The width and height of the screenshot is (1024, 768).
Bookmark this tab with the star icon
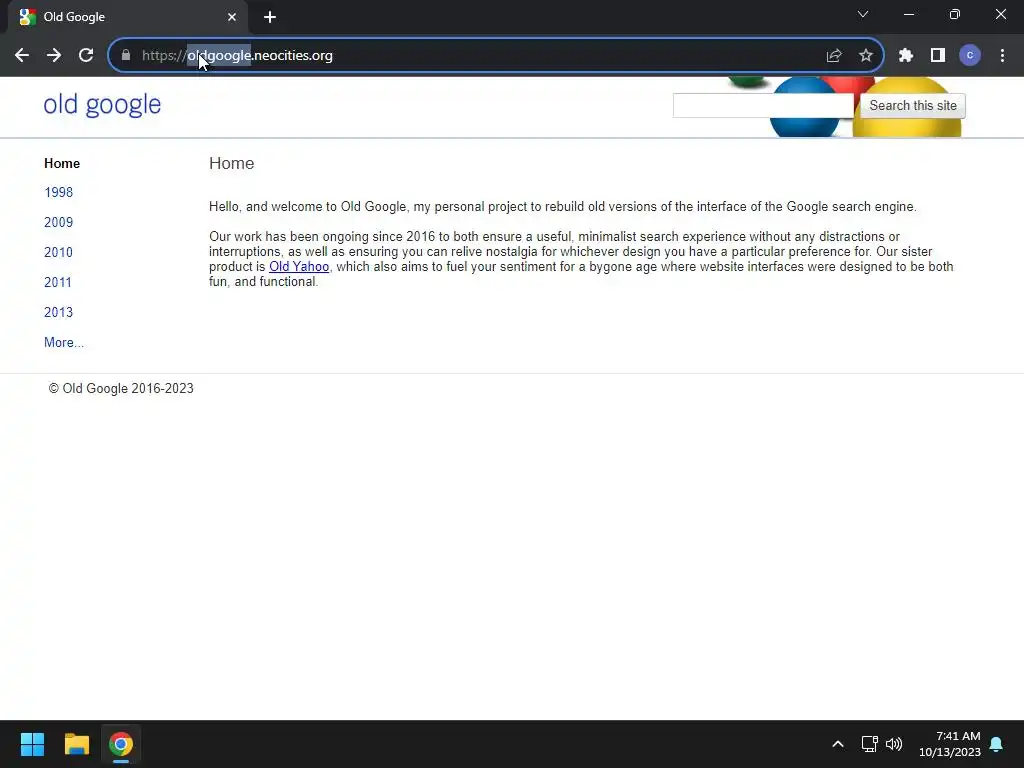tap(866, 56)
